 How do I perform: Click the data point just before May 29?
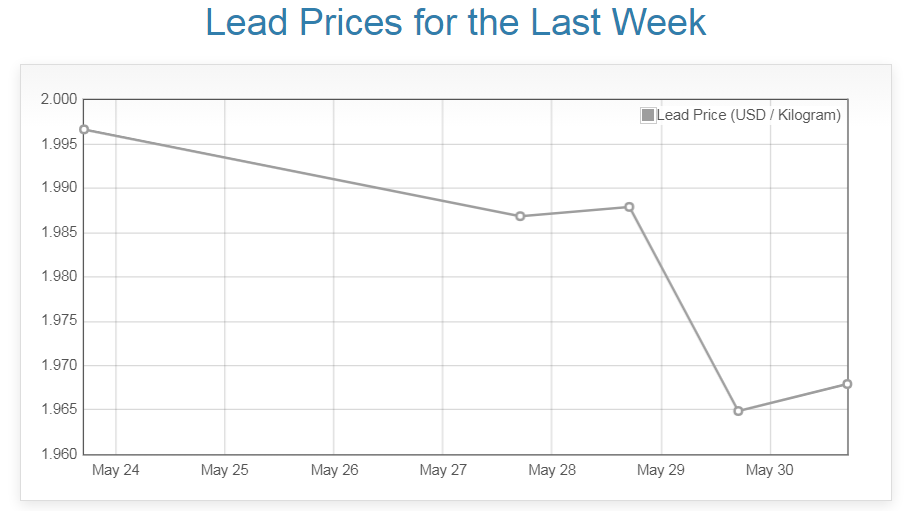tap(629, 207)
